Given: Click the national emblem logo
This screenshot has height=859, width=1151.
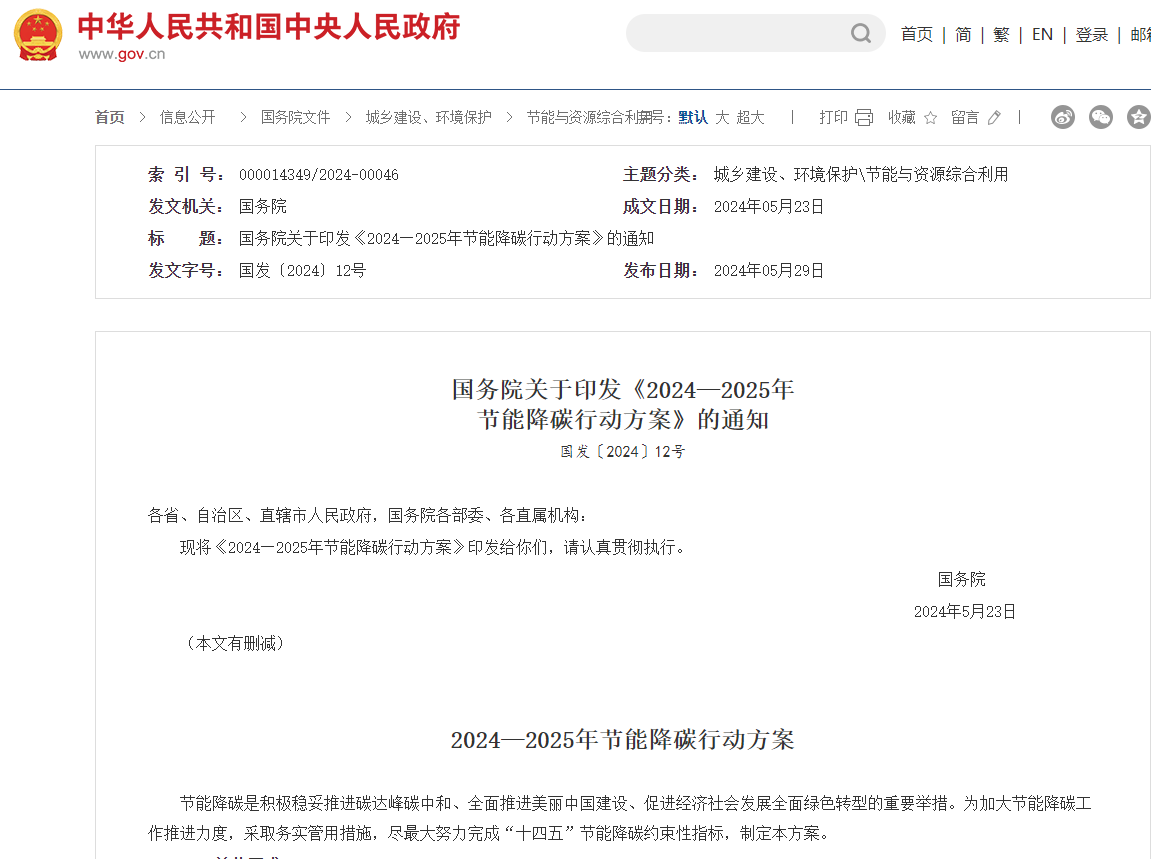Looking at the screenshot, I should point(37,35).
